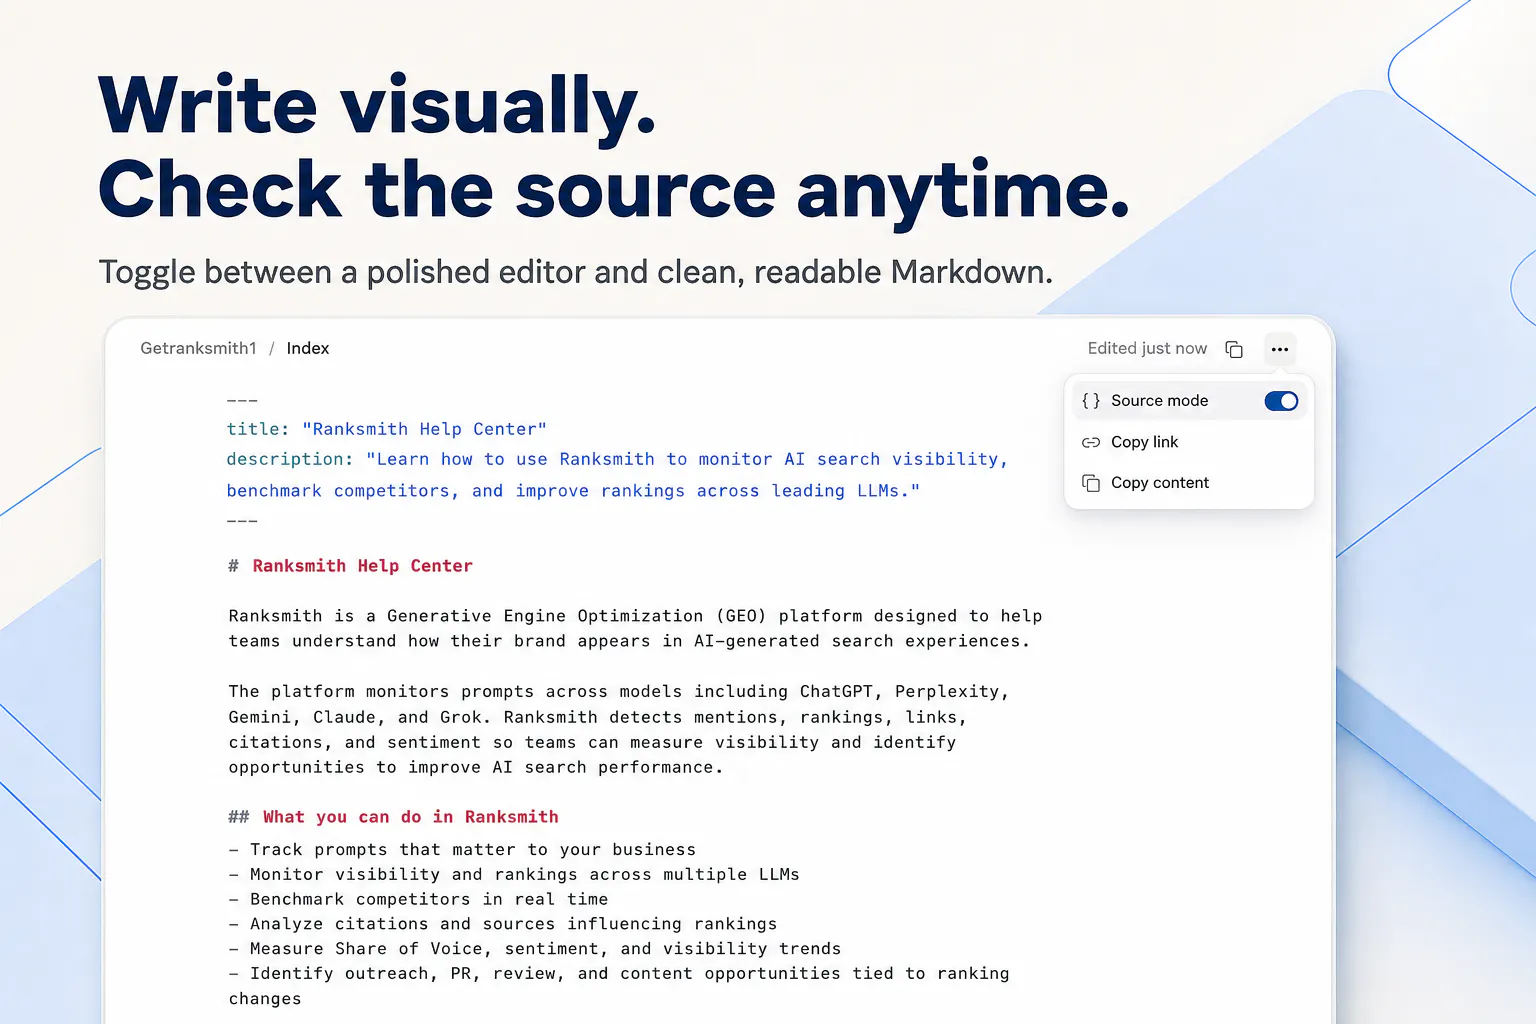Click 'Toggle between a polished editor' subtitle
Viewport: 1536px width, 1024px height.
click(x=575, y=272)
